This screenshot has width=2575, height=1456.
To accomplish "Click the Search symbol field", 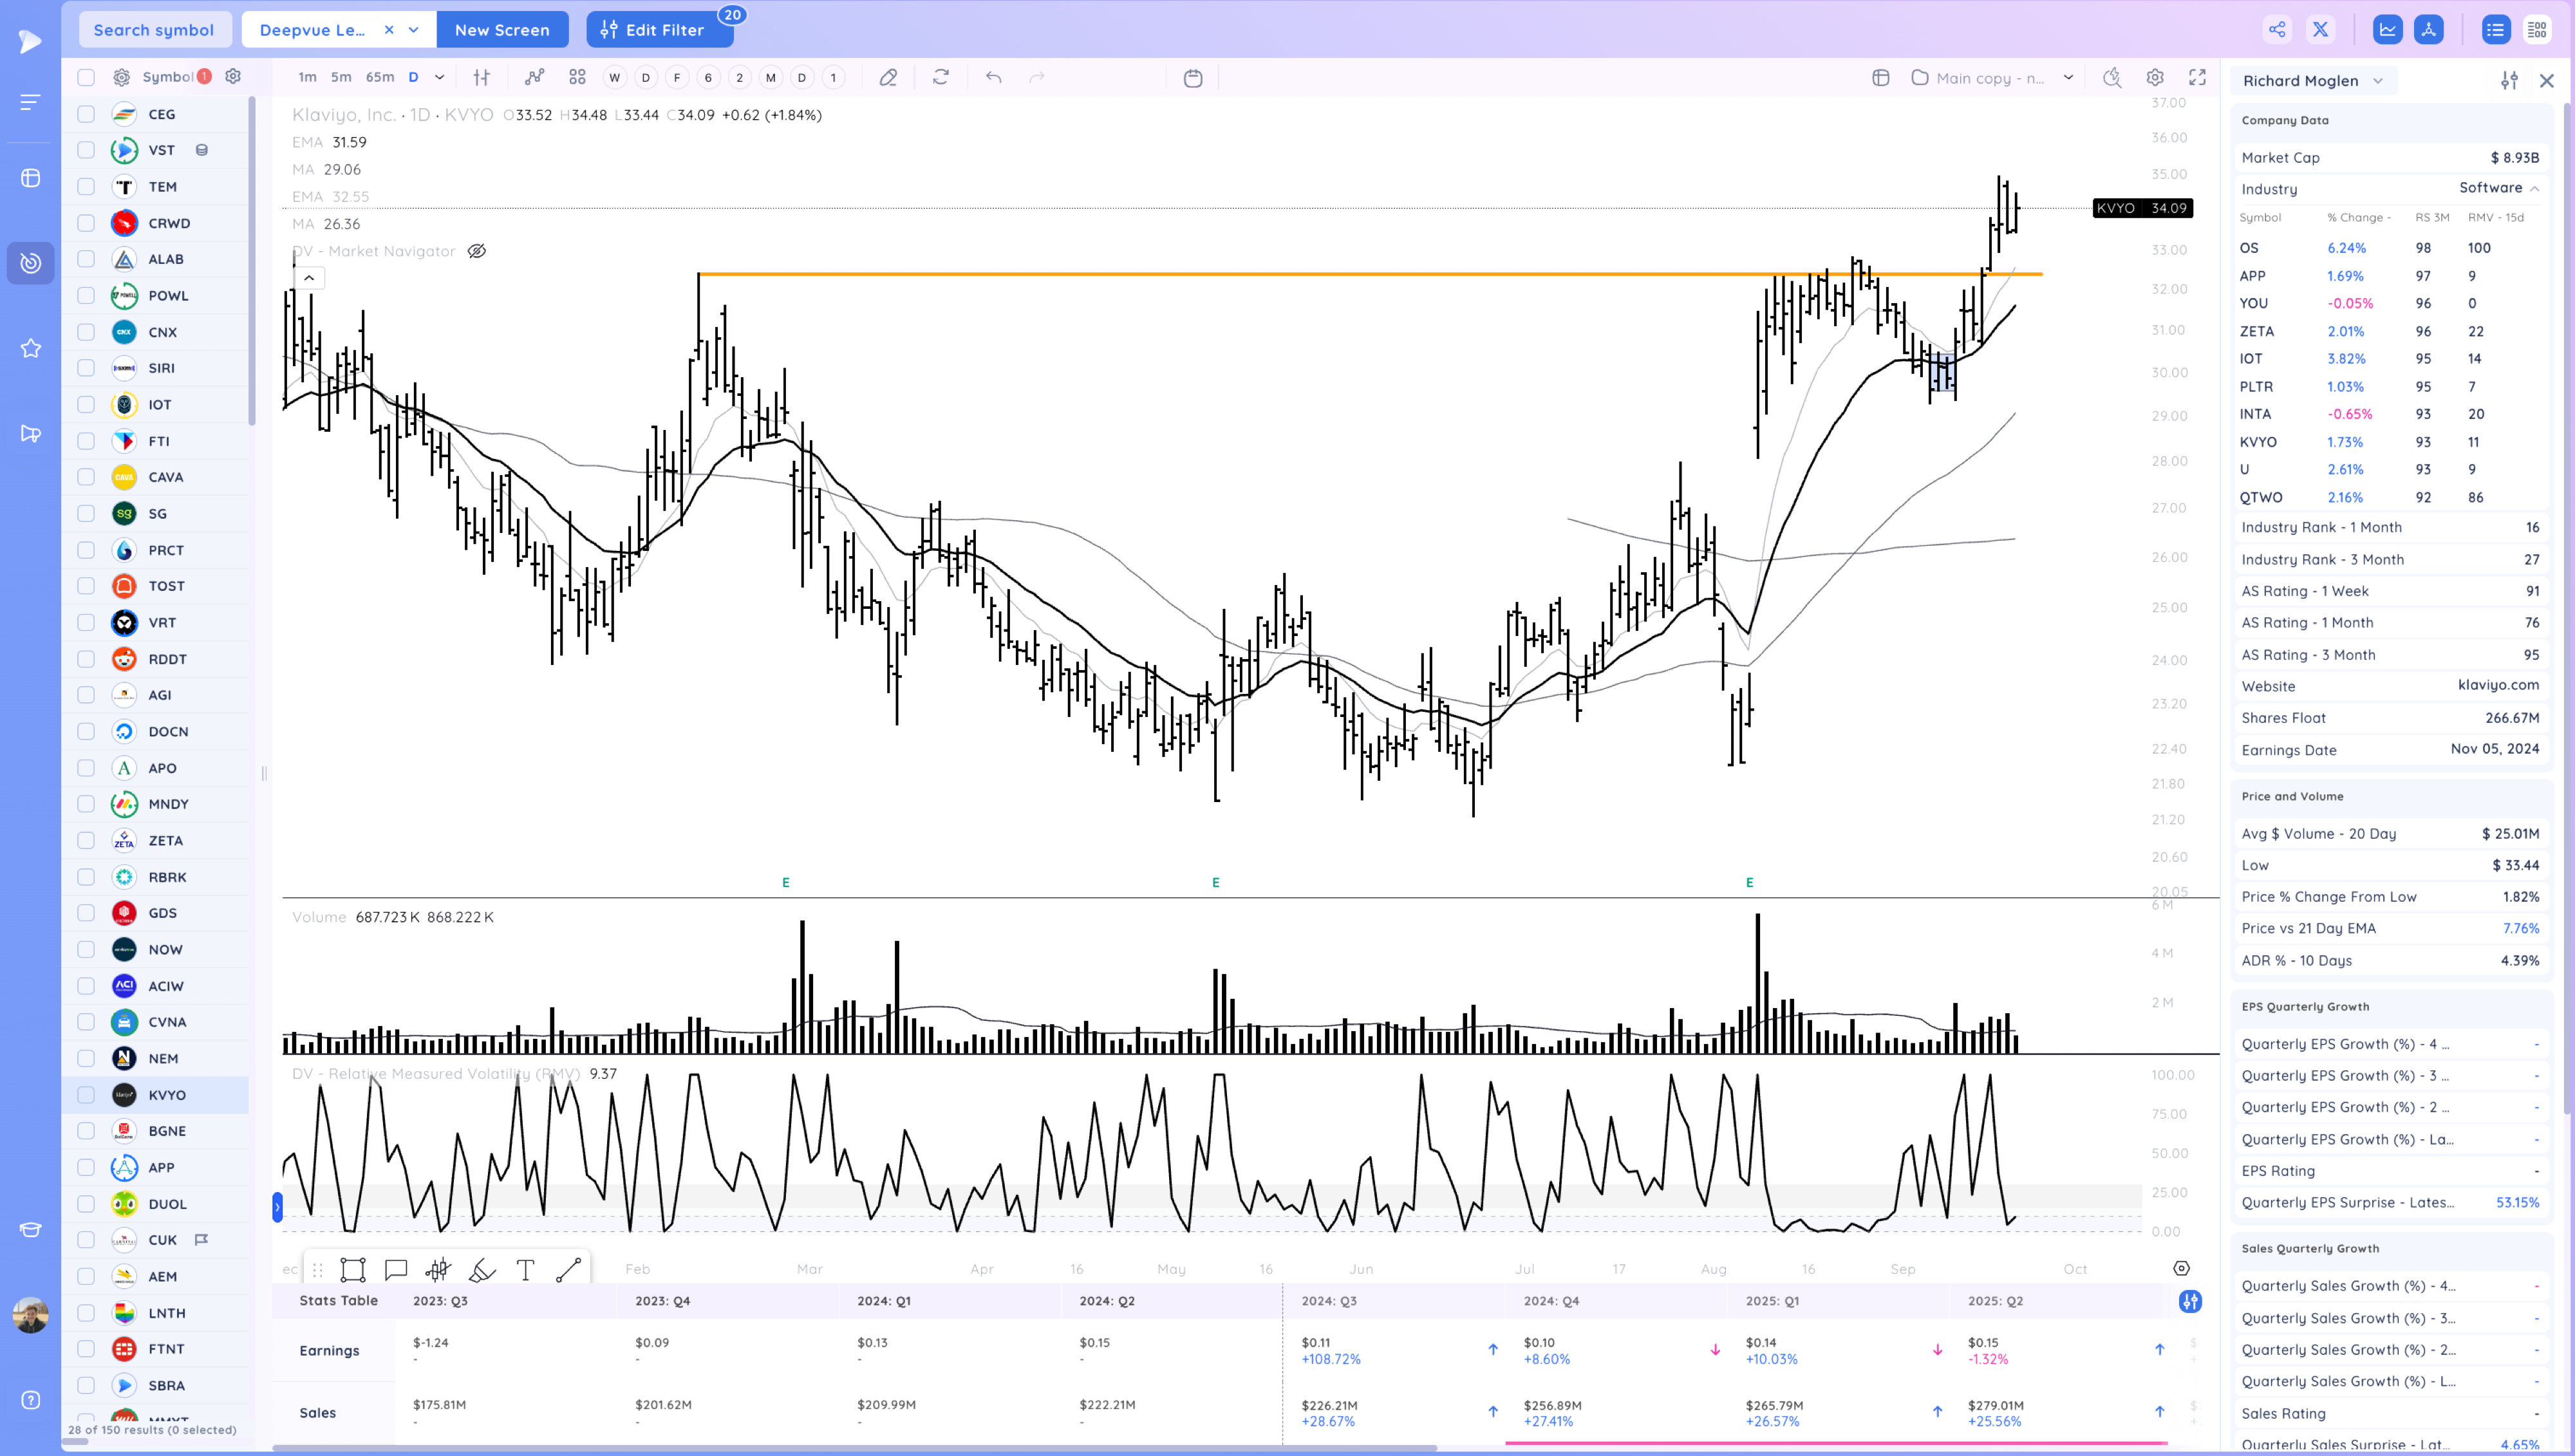I will click(154, 30).
